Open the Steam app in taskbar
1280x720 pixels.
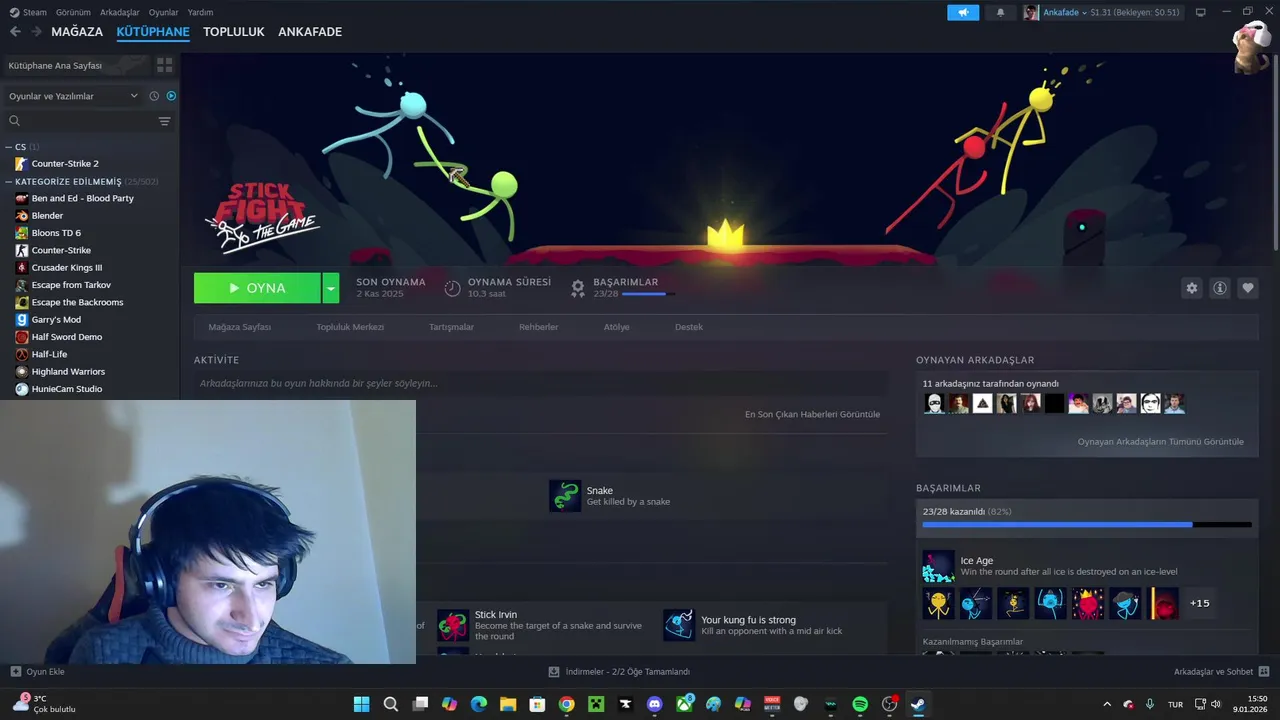pos(917,704)
